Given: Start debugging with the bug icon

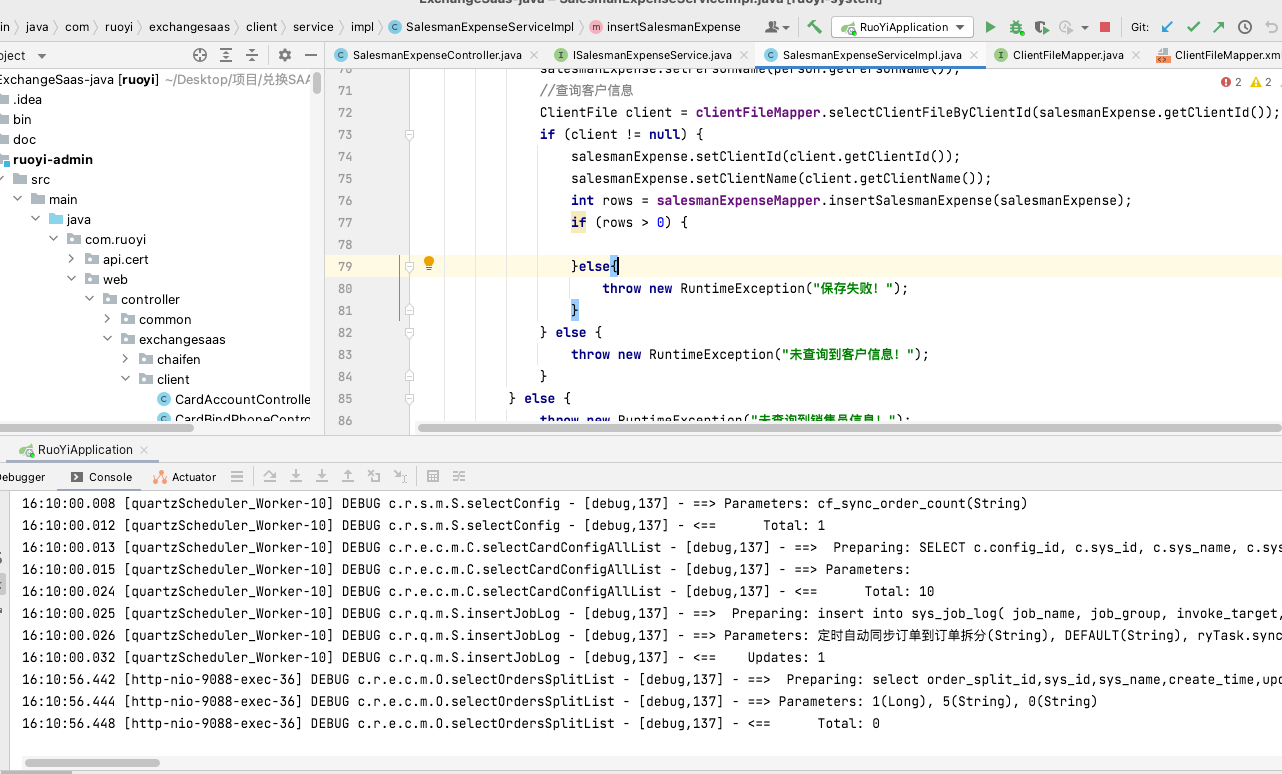Looking at the screenshot, I should pyautogui.click(x=1016, y=27).
